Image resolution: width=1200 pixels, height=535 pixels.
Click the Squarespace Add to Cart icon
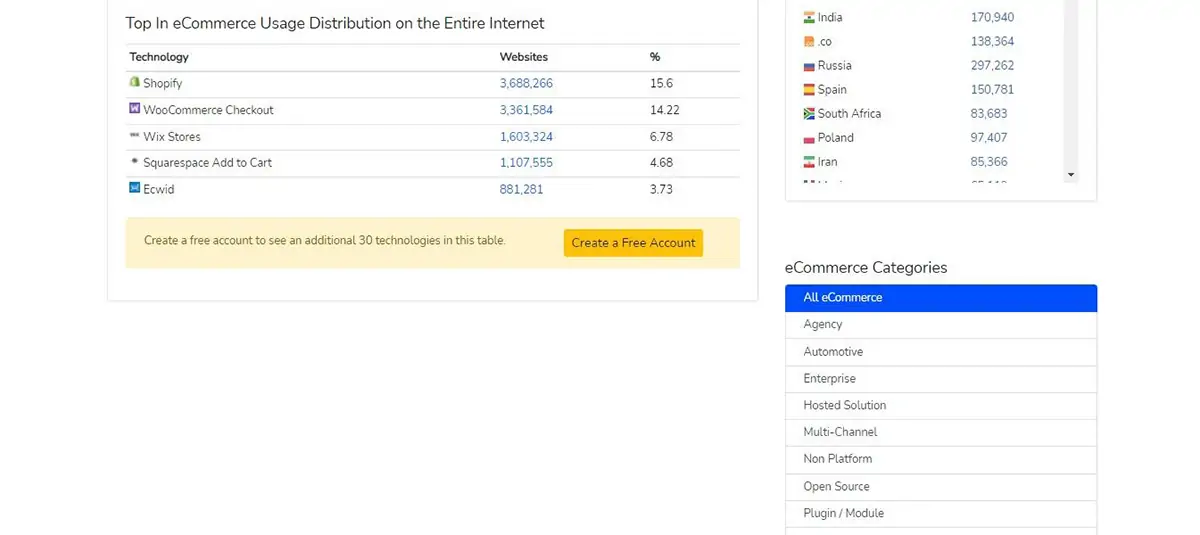pyautogui.click(x=134, y=162)
